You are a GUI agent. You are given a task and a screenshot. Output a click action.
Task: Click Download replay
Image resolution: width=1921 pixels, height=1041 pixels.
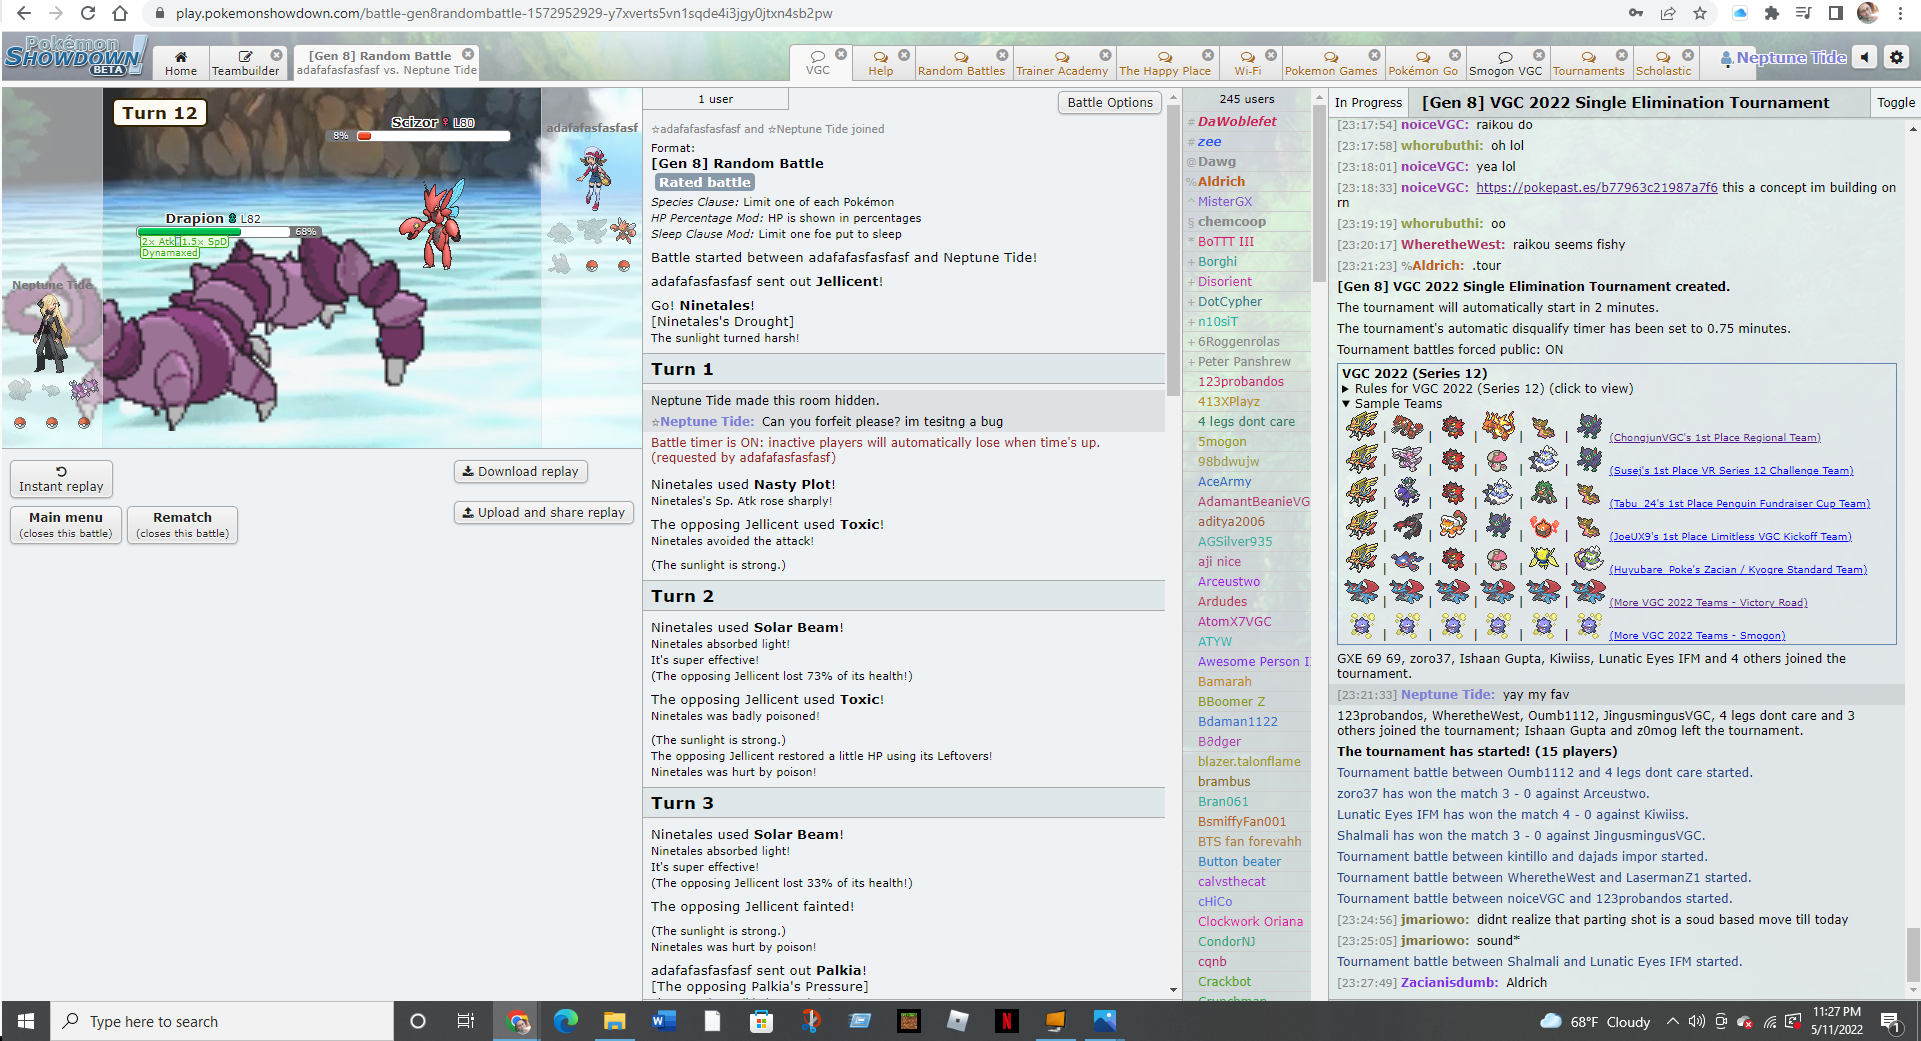coord(520,471)
